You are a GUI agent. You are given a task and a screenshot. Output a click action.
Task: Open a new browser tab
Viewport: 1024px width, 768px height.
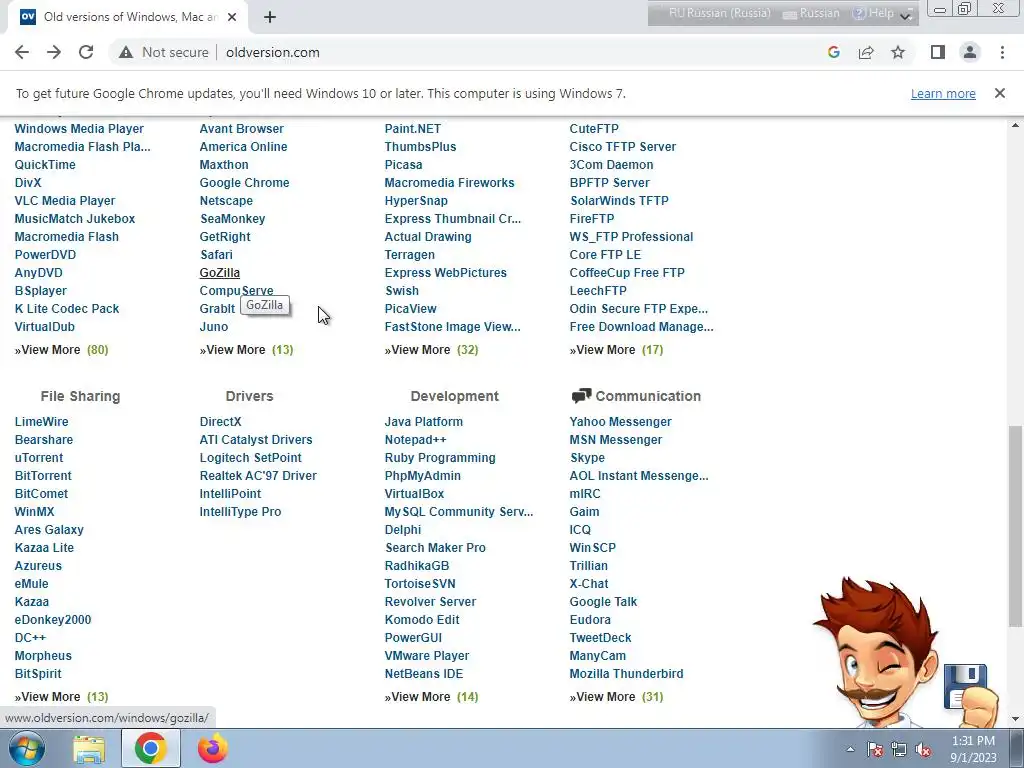270,17
